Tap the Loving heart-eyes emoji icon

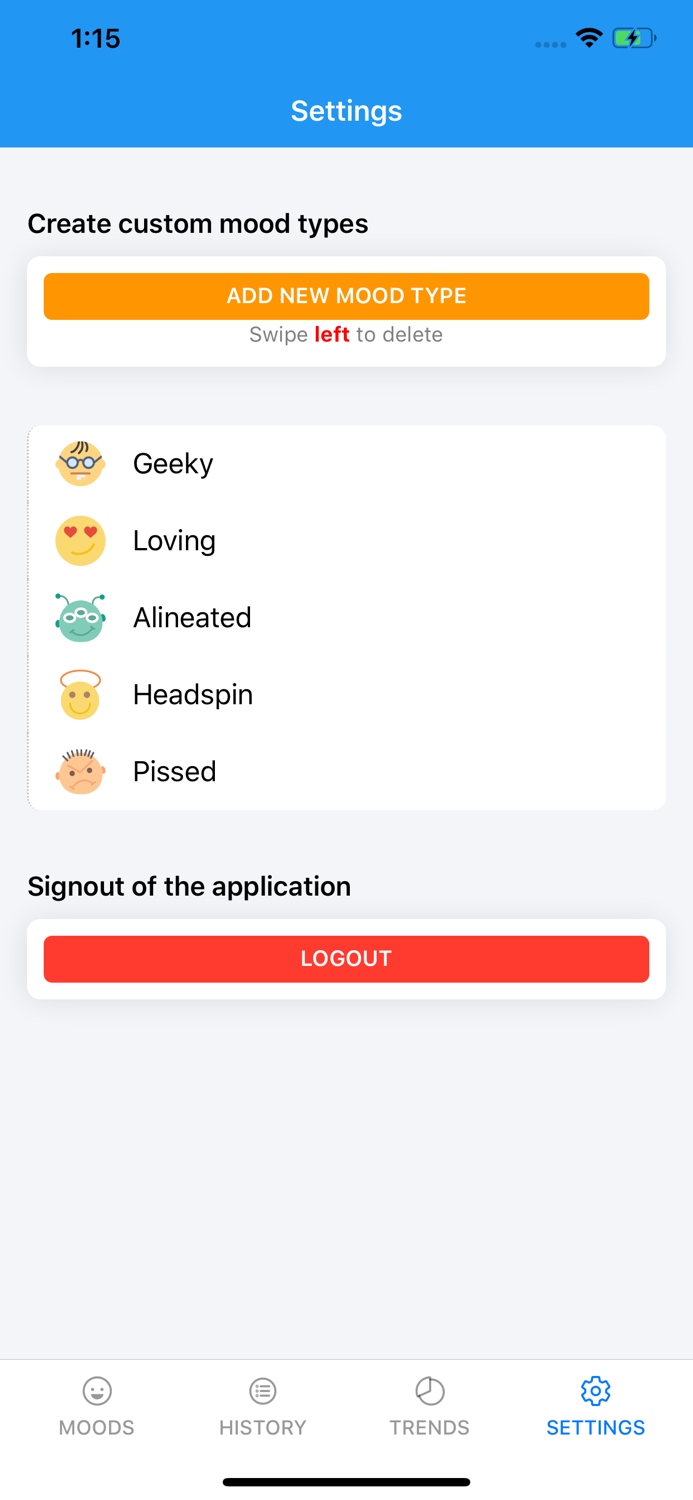click(80, 540)
